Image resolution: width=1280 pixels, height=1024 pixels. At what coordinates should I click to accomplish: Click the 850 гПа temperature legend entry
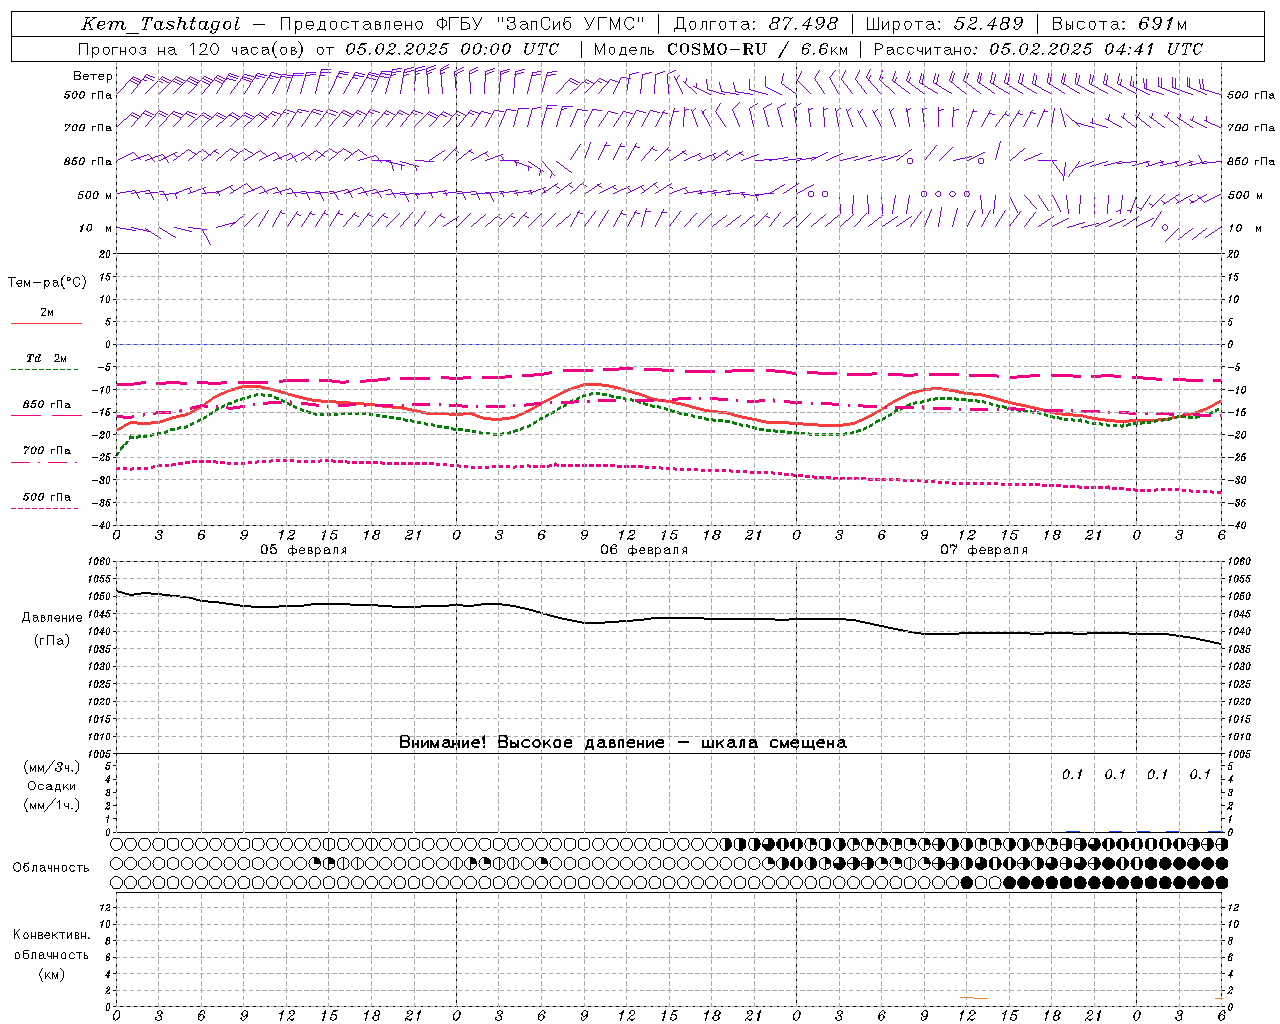pyautogui.click(x=47, y=405)
